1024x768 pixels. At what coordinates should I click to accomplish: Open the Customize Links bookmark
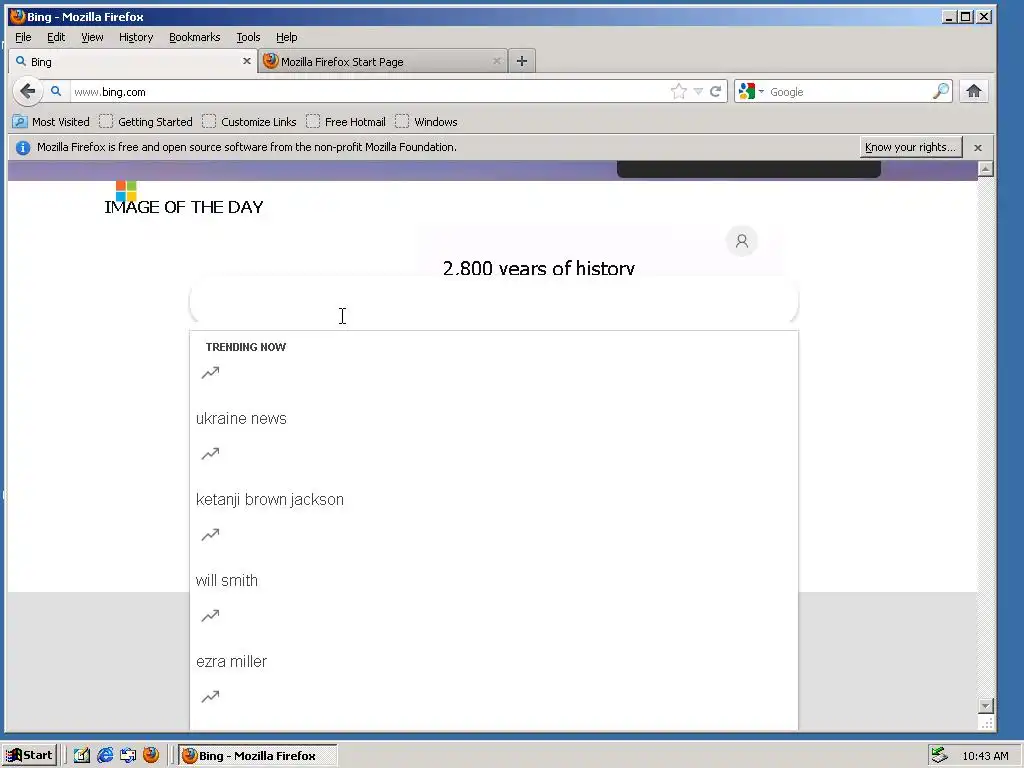pos(249,121)
